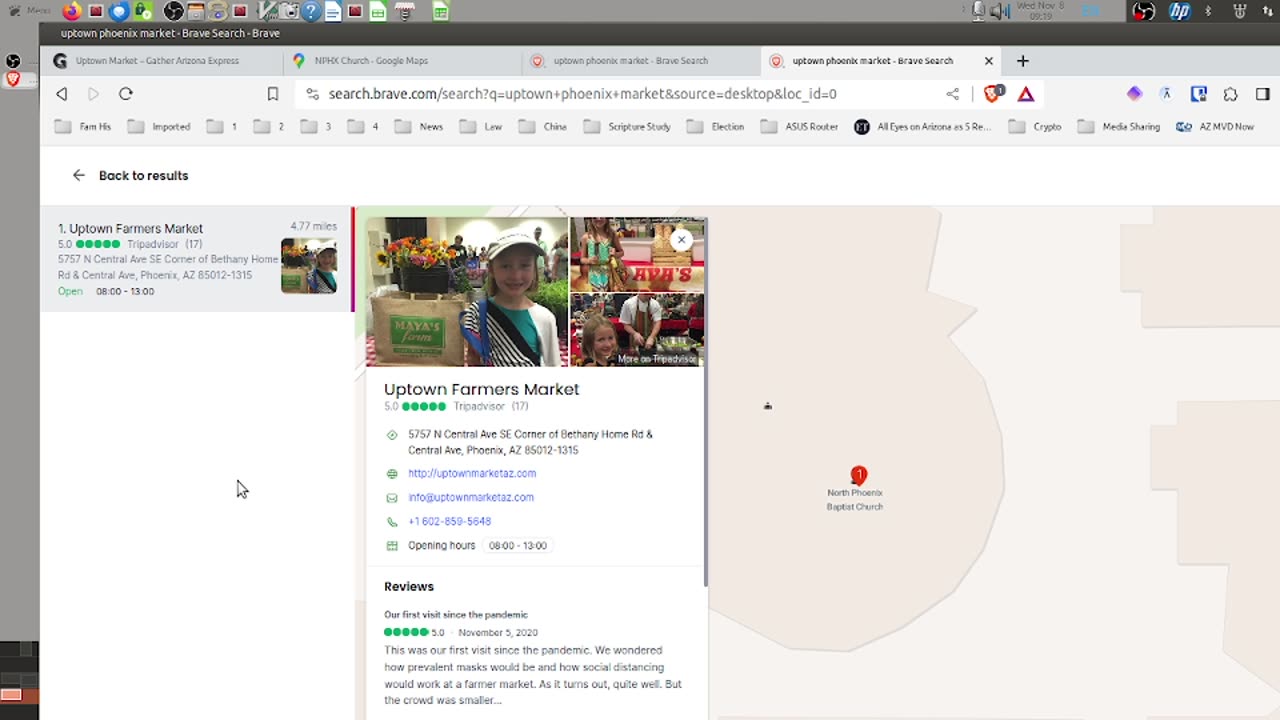
Task: Open the OBS tray indicator icon
Action: tap(1144, 11)
